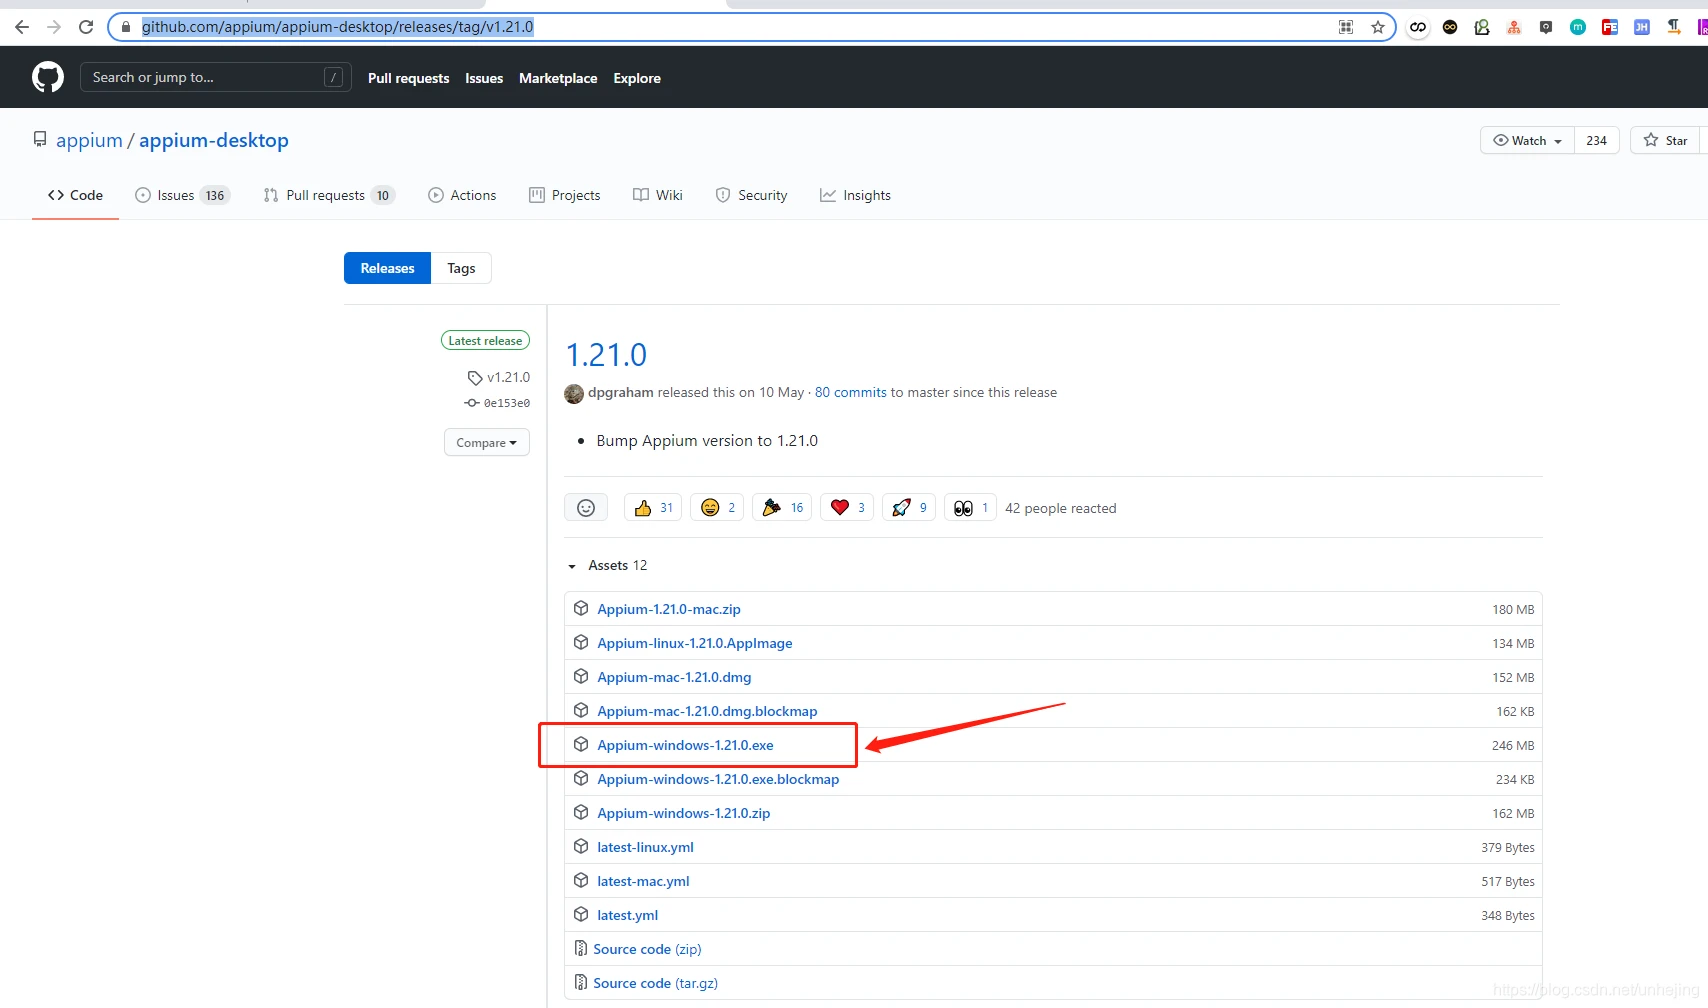Image resolution: width=1708 pixels, height=1008 pixels.
Task: Click the browser forward arrow
Action: coord(54,27)
